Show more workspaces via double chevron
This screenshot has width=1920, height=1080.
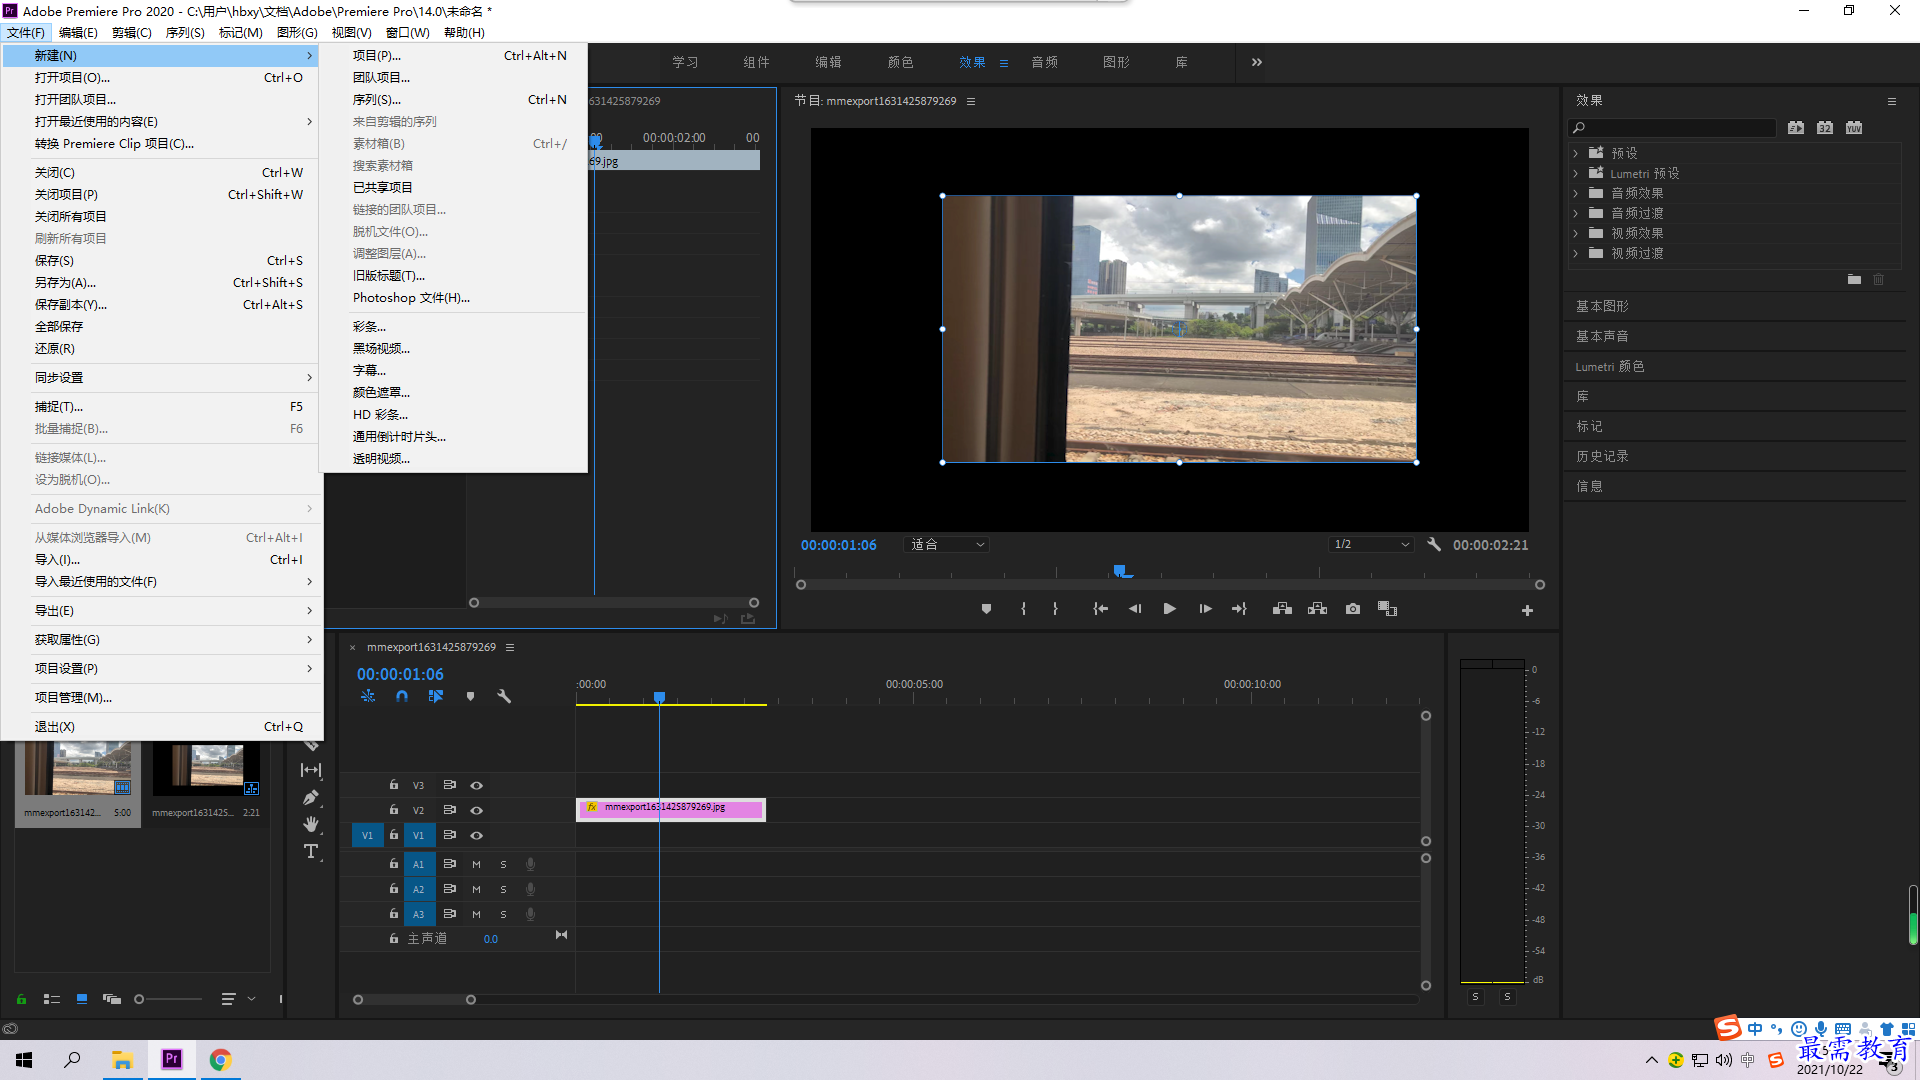pyautogui.click(x=1257, y=62)
